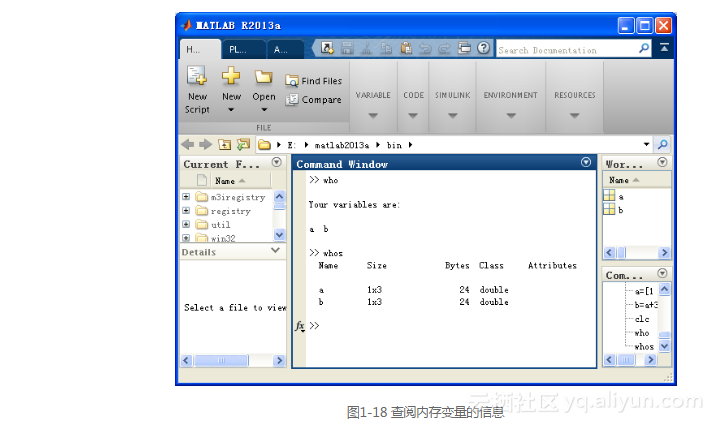This screenshot has width=714, height=424.
Task: Open Workspace panel actions menu
Action: tap(662, 163)
